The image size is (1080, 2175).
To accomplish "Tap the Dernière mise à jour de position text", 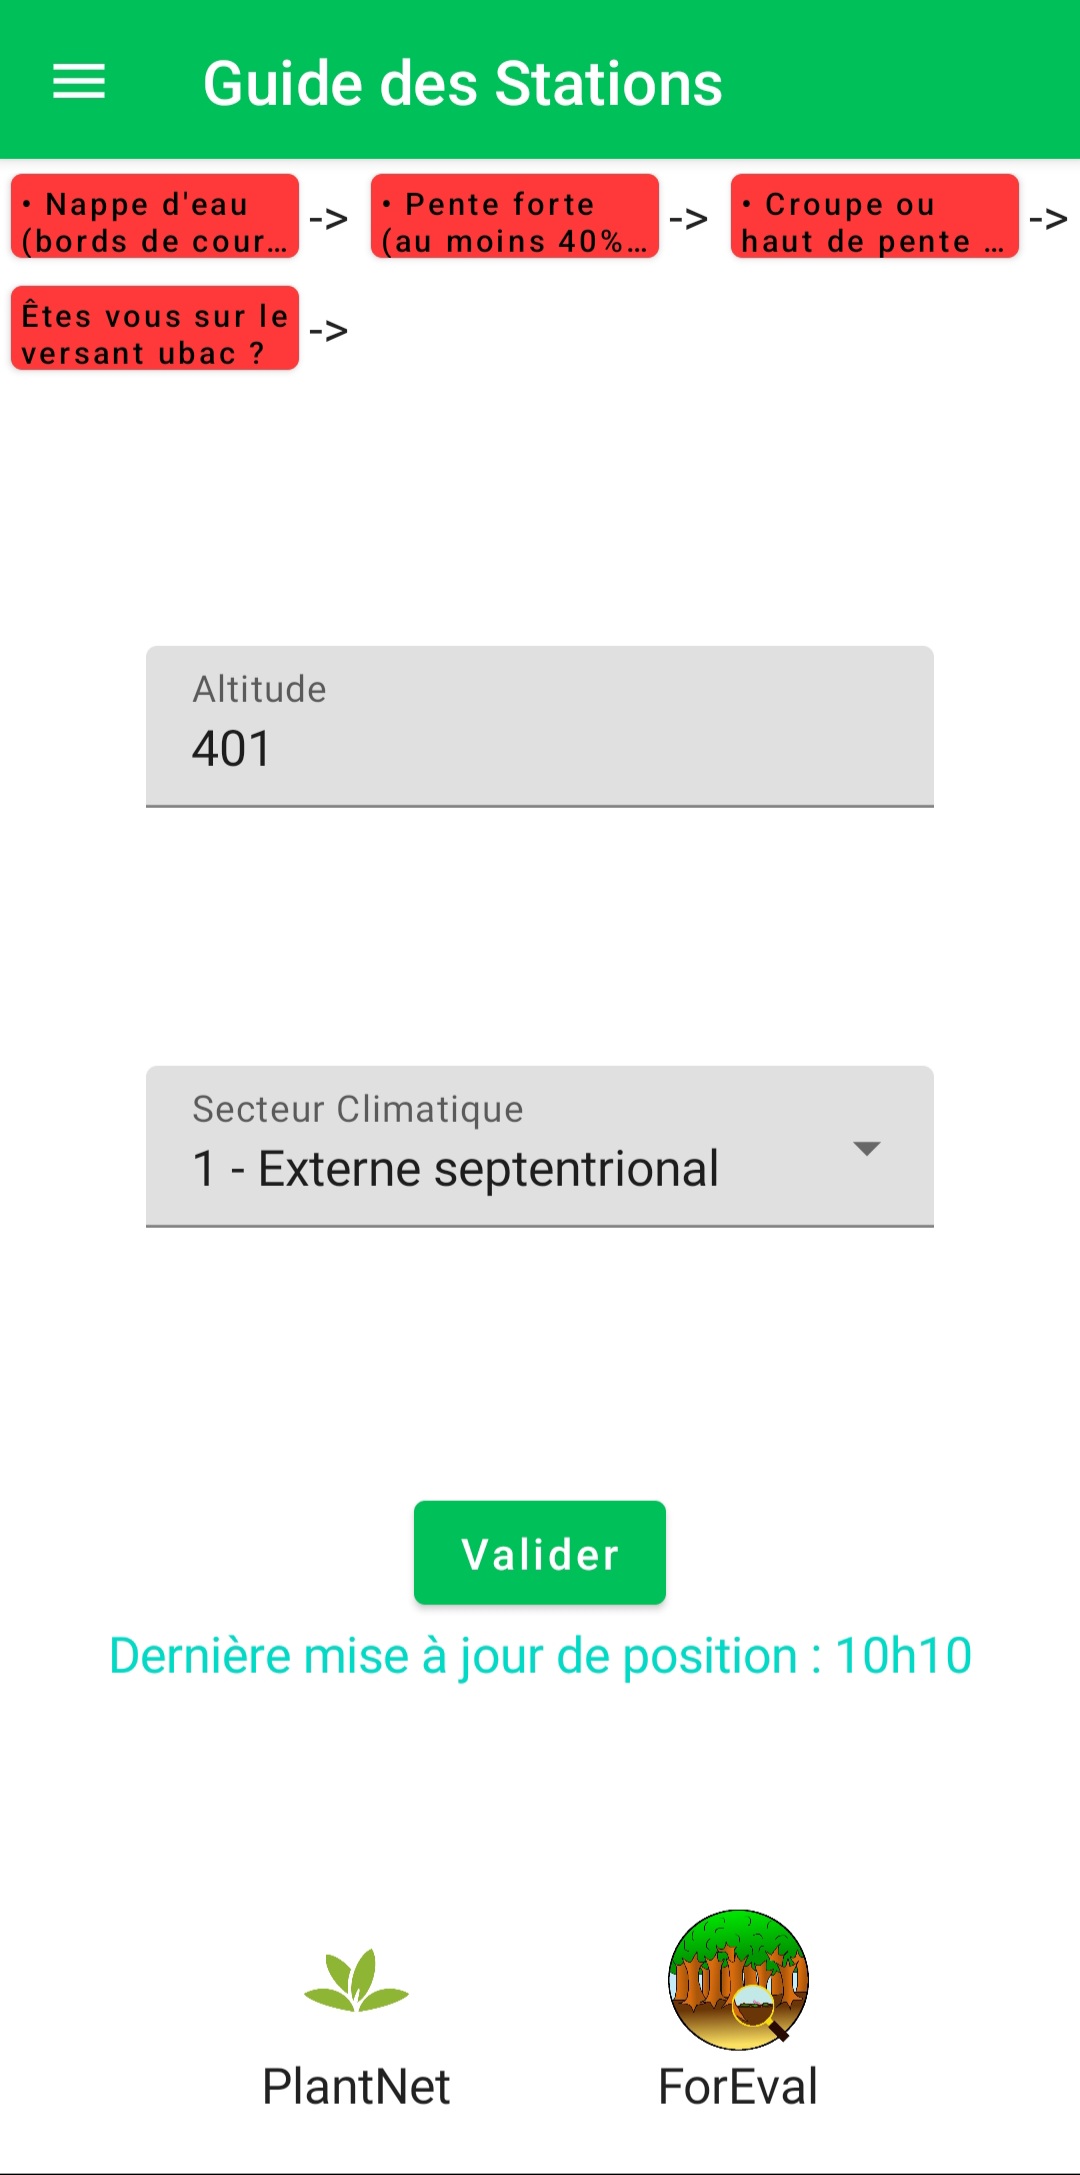I will click(x=540, y=1656).
